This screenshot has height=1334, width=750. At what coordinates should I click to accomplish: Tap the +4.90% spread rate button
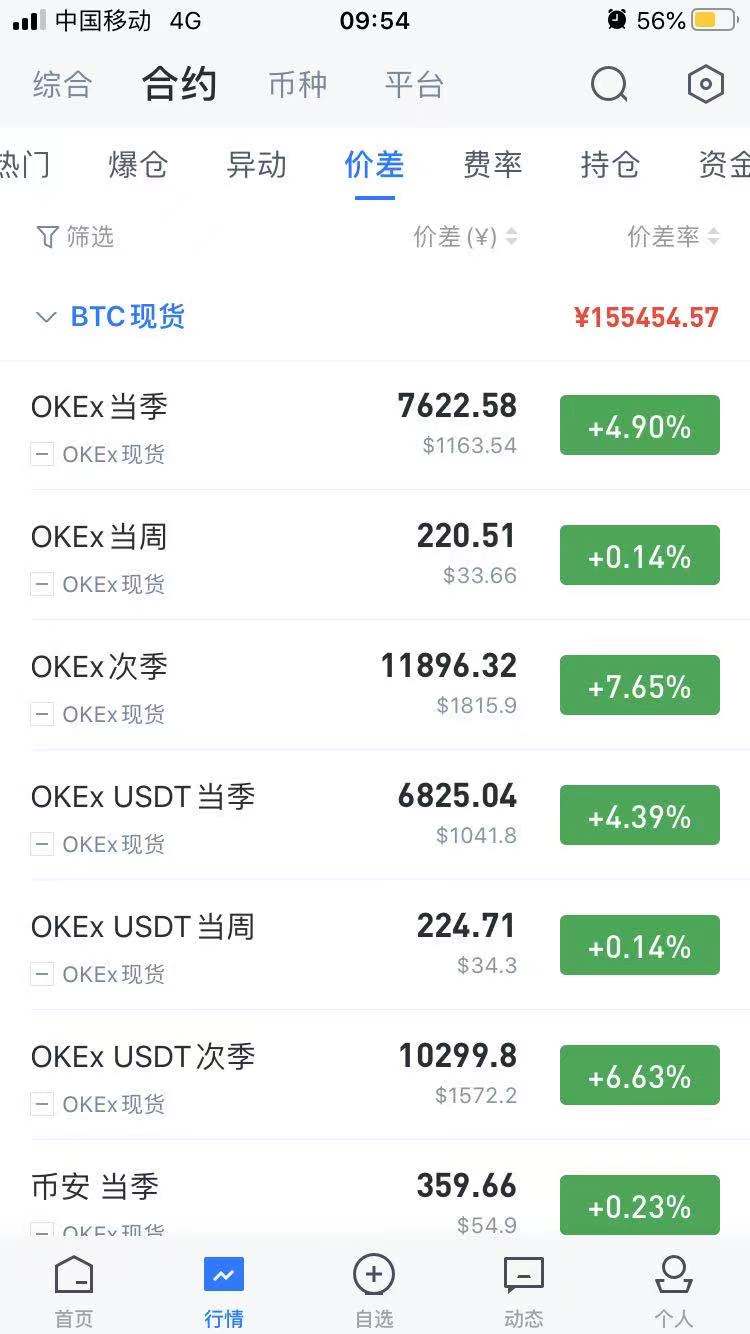639,426
